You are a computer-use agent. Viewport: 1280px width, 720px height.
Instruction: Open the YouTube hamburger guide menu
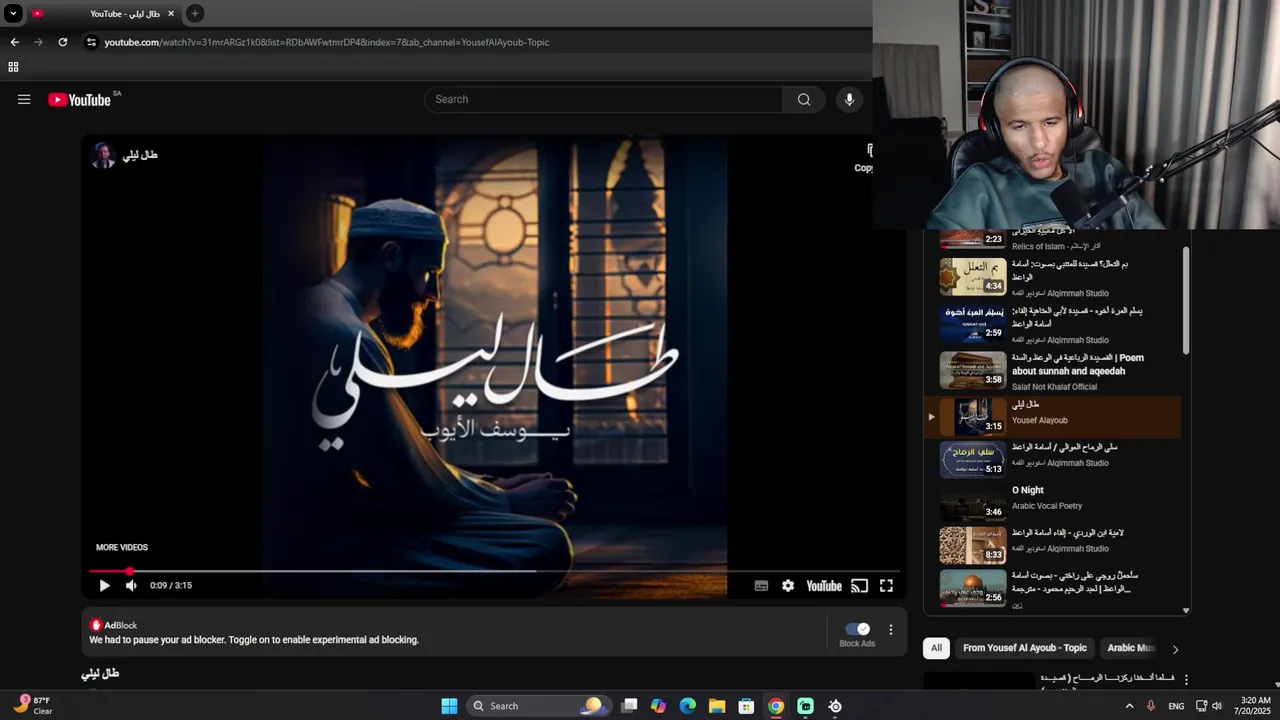pyautogui.click(x=24, y=99)
